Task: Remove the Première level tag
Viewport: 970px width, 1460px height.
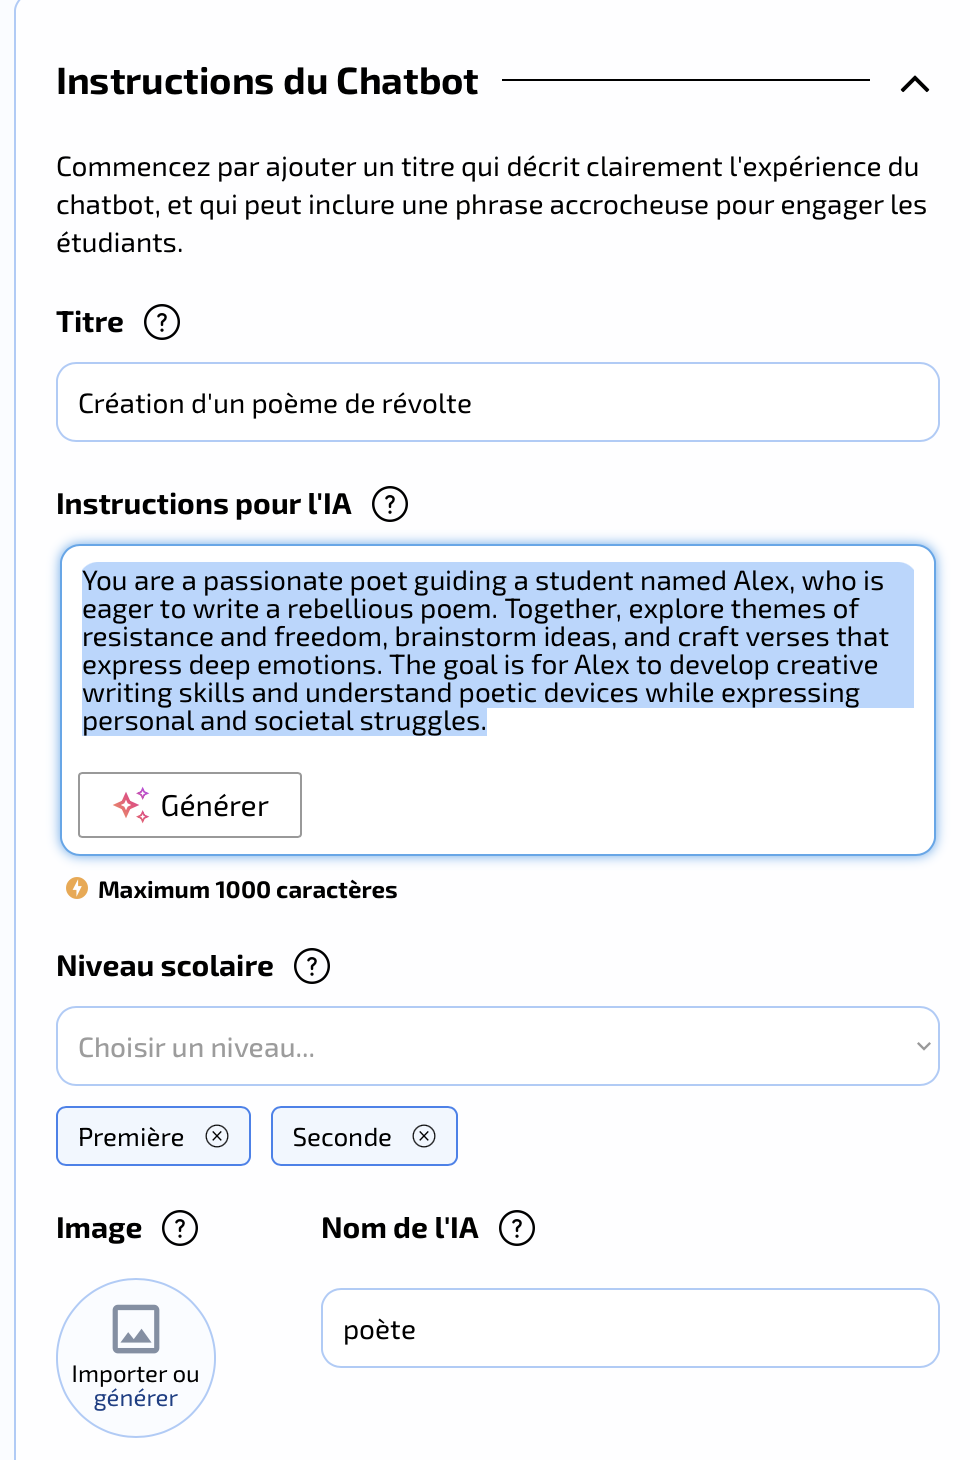Action: tap(217, 1136)
